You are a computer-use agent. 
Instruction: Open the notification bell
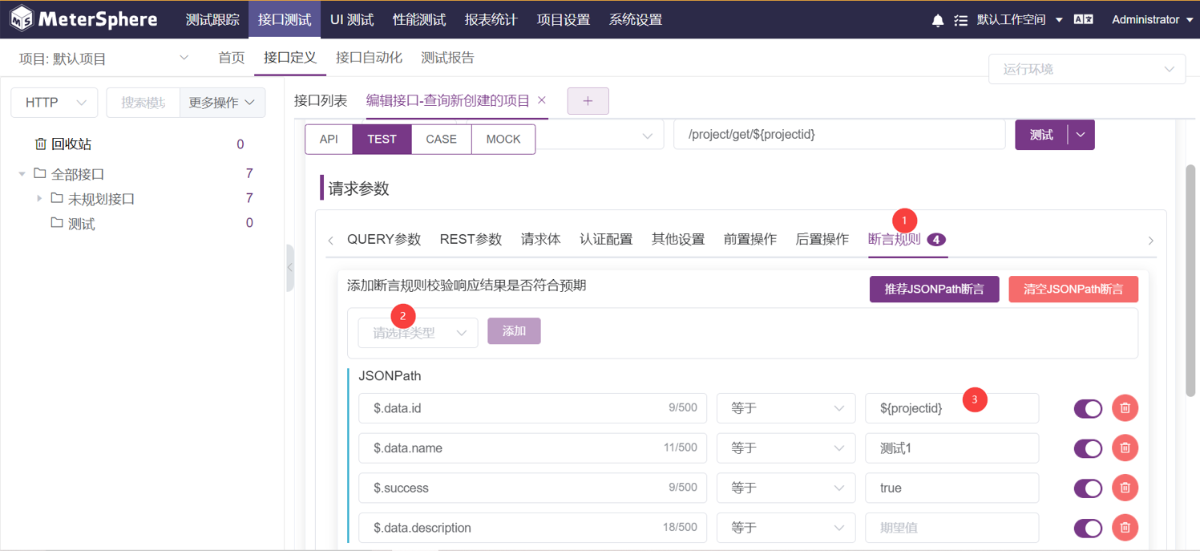click(938, 20)
